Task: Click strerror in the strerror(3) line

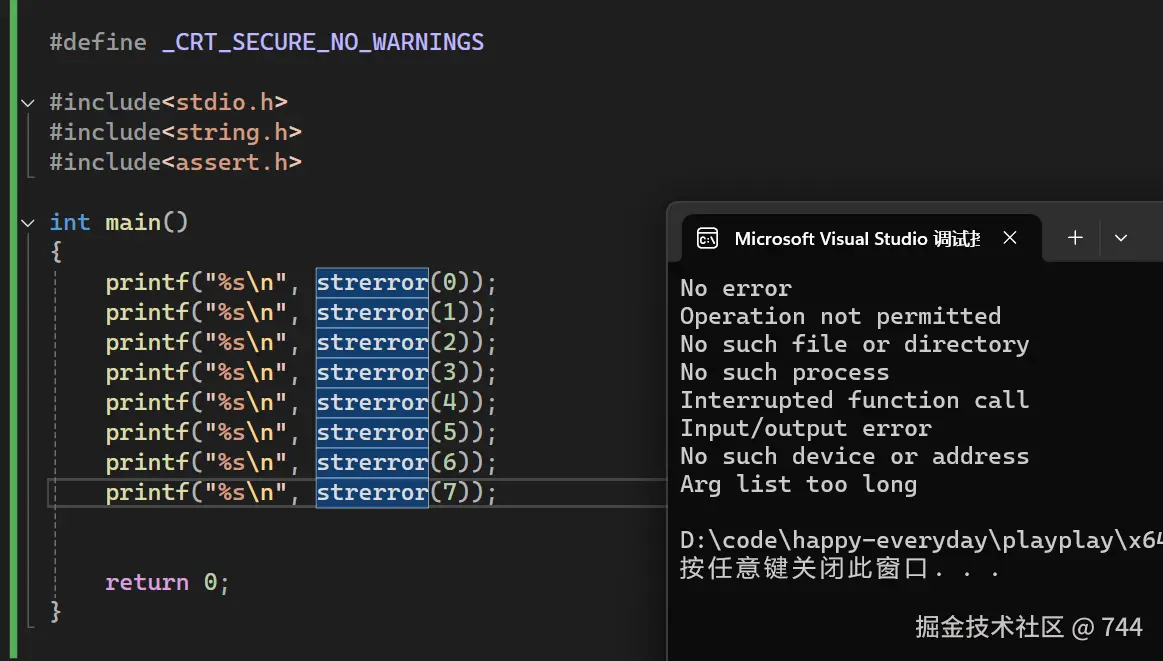Action: click(372, 372)
